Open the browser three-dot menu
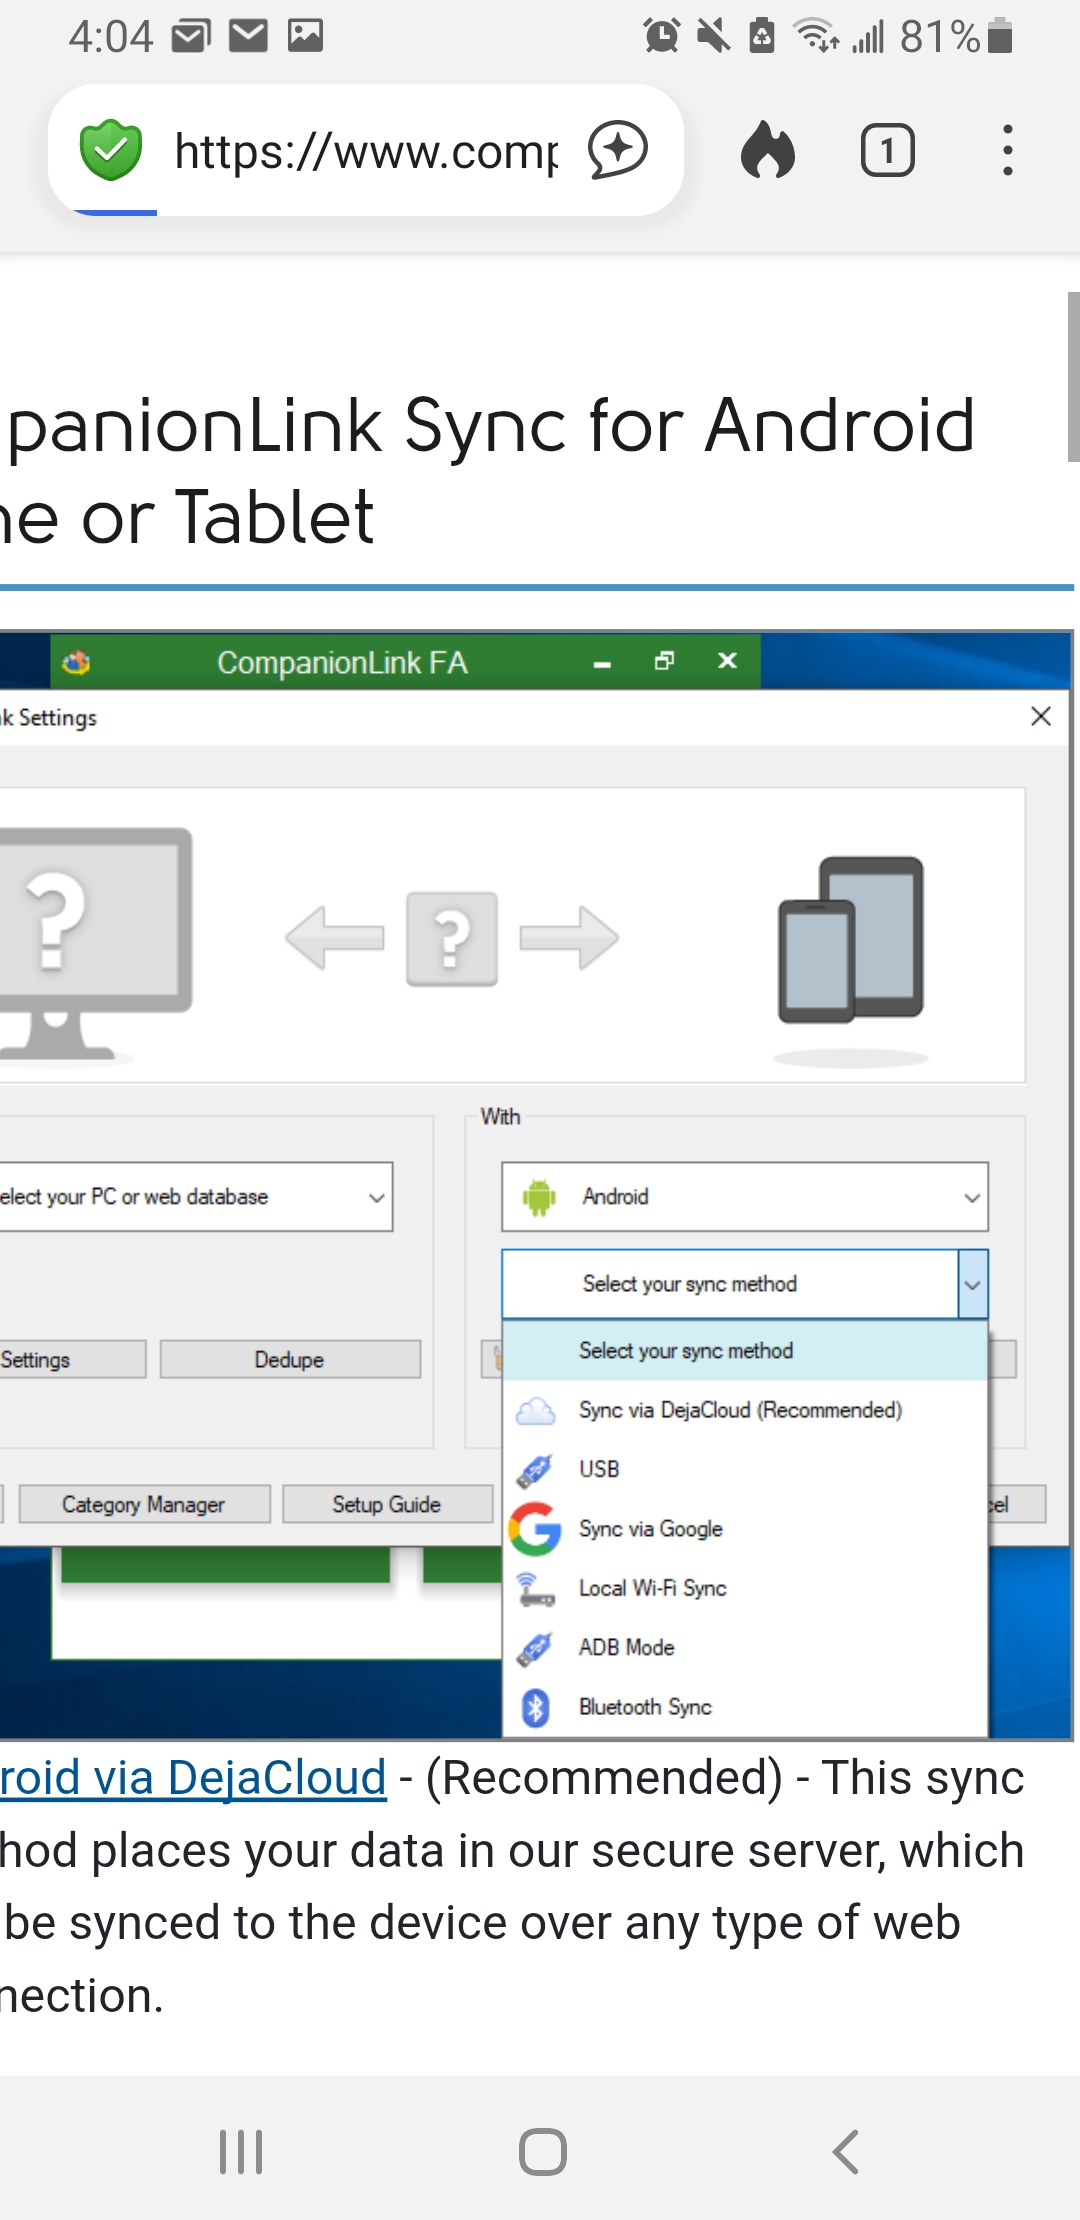1080x2220 pixels. (x=1008, y=150)
